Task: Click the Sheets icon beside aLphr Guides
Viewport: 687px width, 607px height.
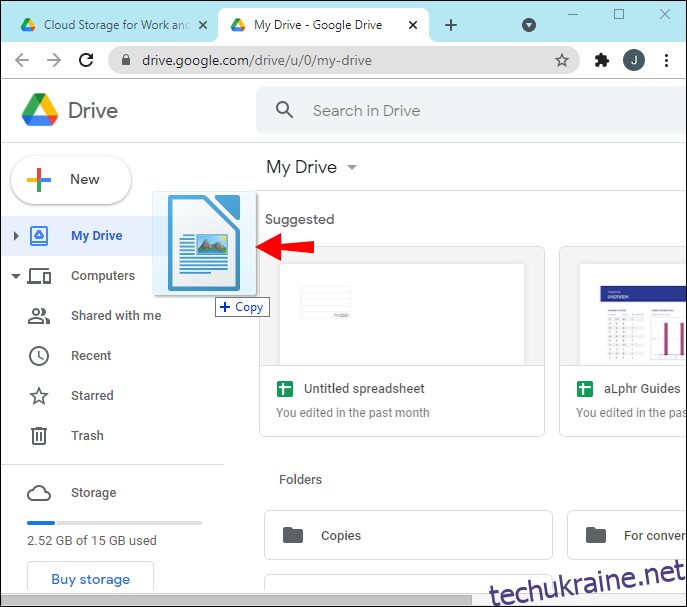Action: [585, 389]
